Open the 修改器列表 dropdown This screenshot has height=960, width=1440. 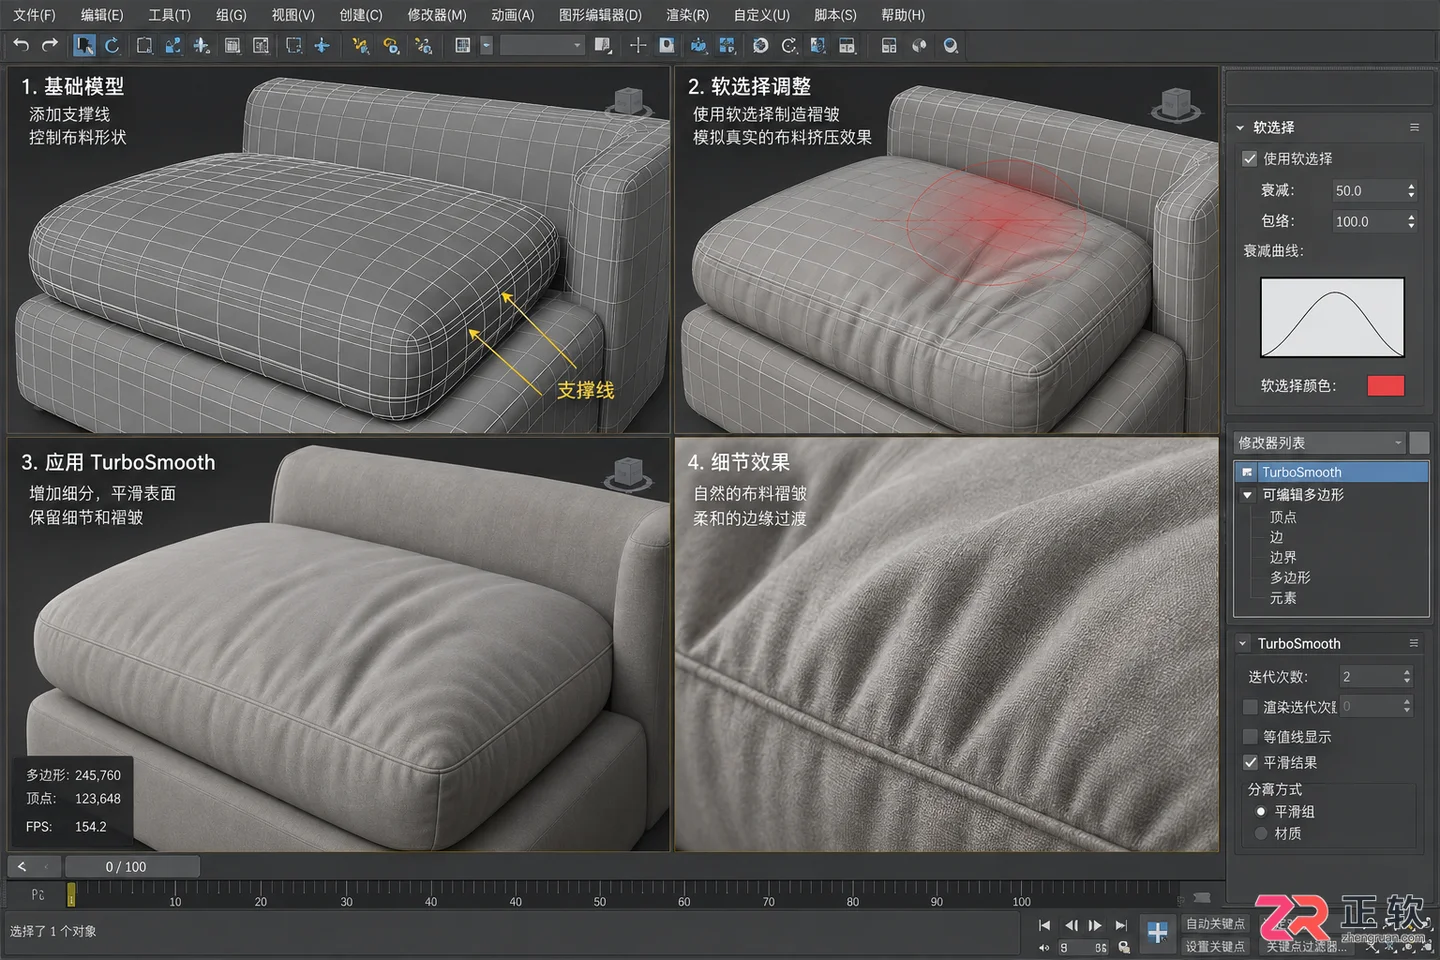pos(1319,442)
